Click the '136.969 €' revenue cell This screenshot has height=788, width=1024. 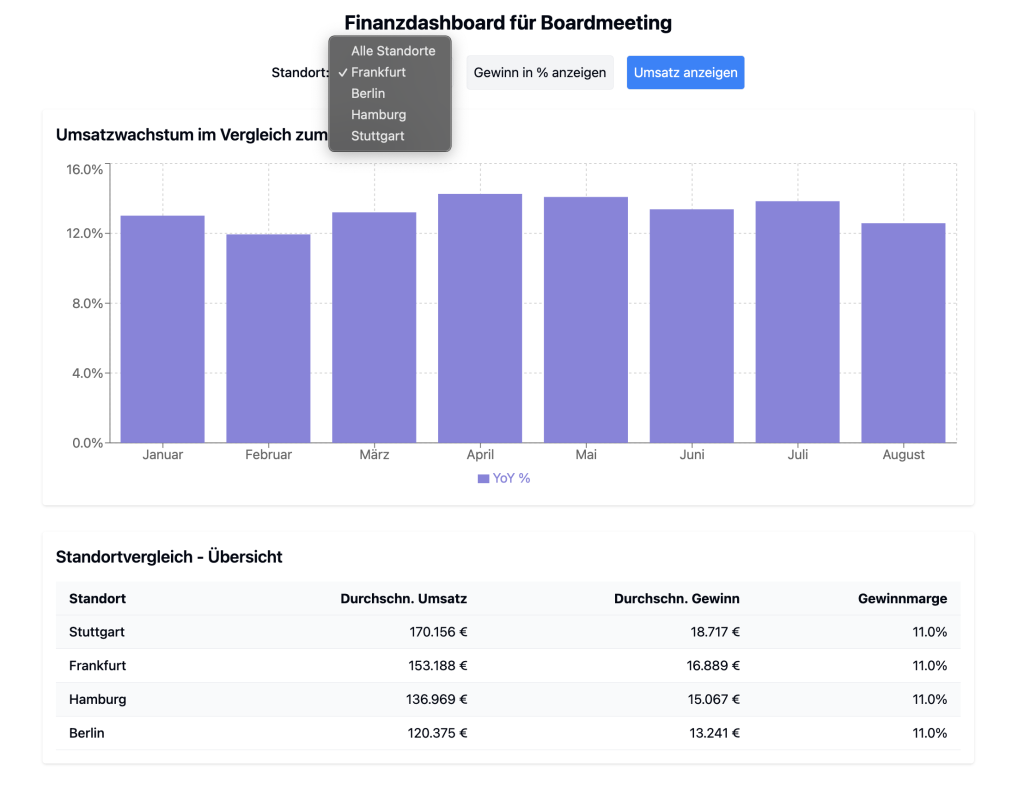437,699
